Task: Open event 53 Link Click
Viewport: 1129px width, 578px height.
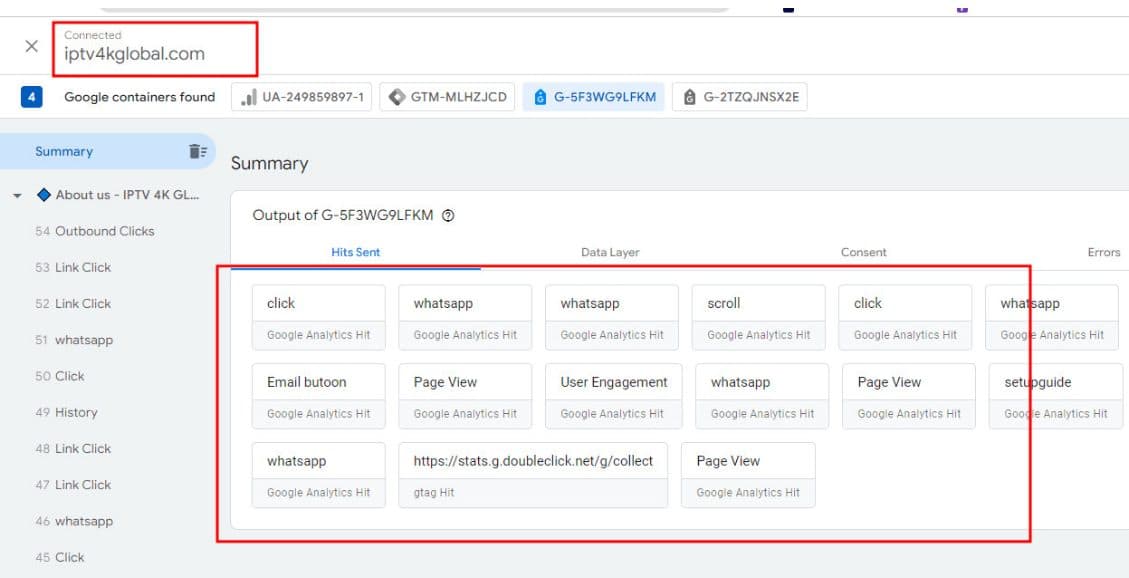Action: pos(73,267)
